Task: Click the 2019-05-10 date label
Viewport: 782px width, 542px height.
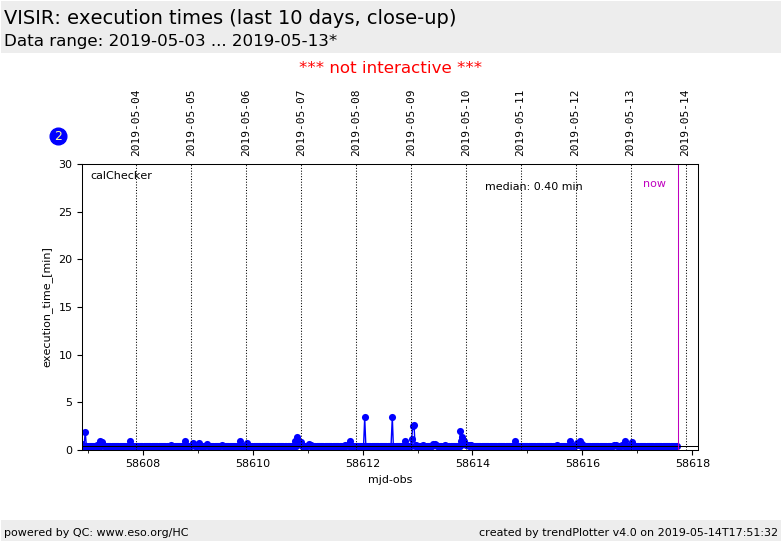Action: (x=466, y=123)
